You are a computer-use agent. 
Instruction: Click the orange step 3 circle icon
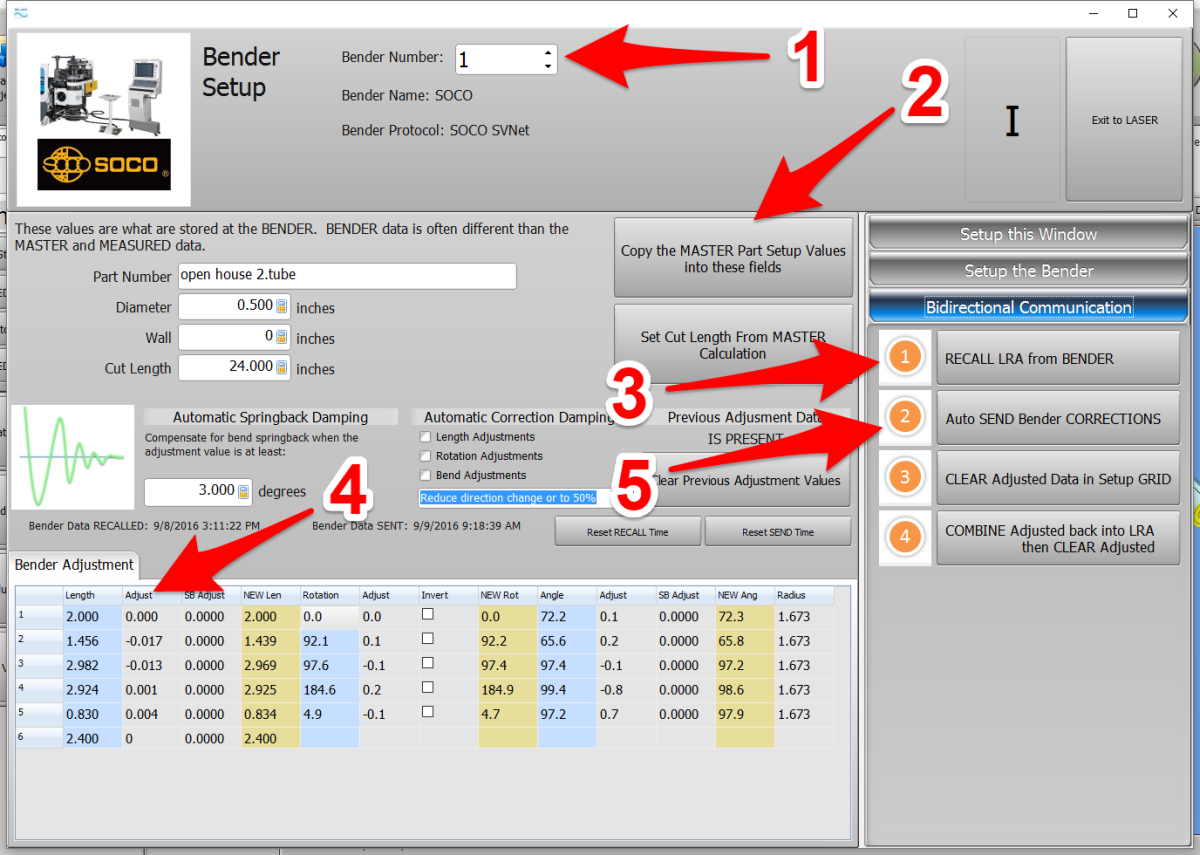pyautogui.click(x=905, y=477)
